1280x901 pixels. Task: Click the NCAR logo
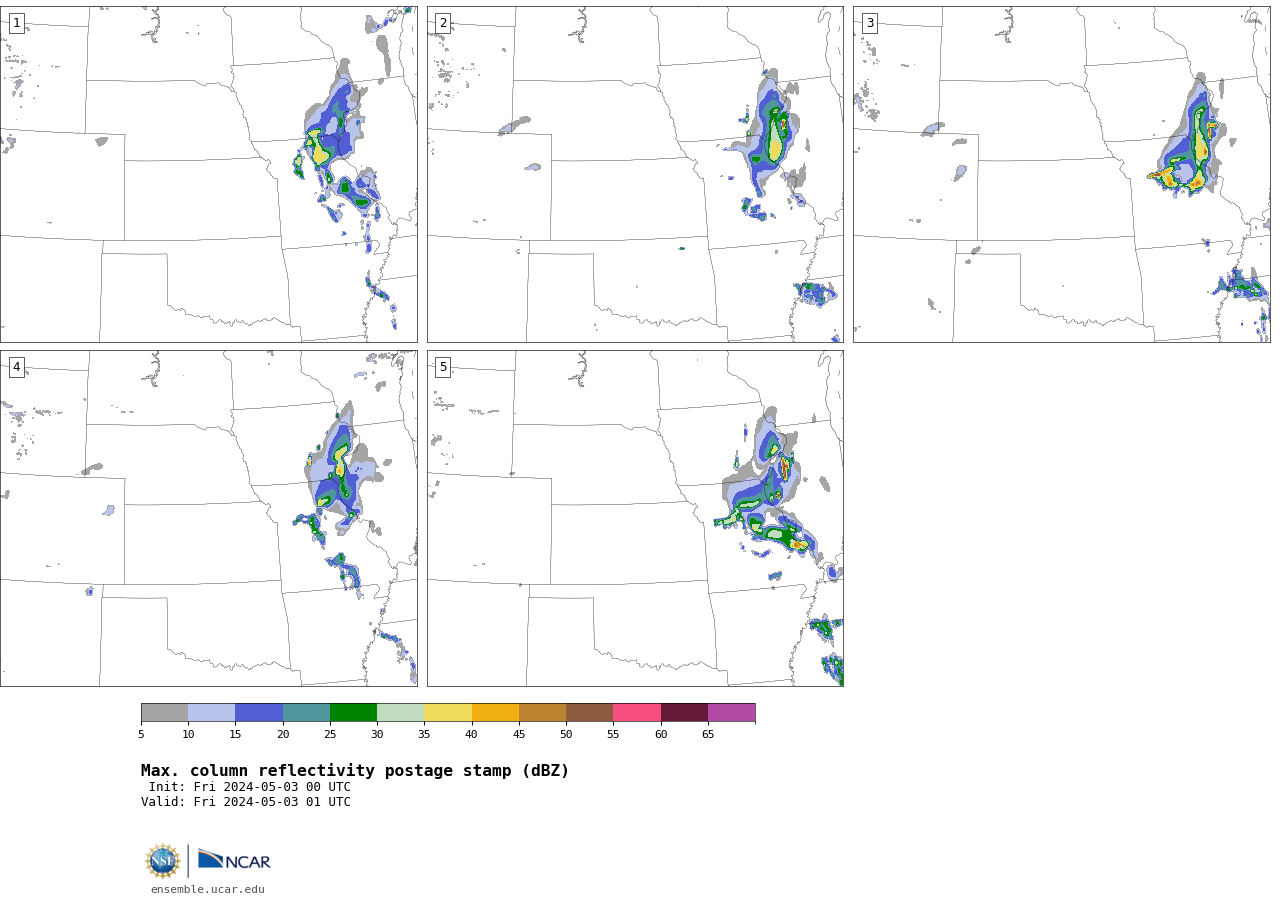tap(234, 861)
